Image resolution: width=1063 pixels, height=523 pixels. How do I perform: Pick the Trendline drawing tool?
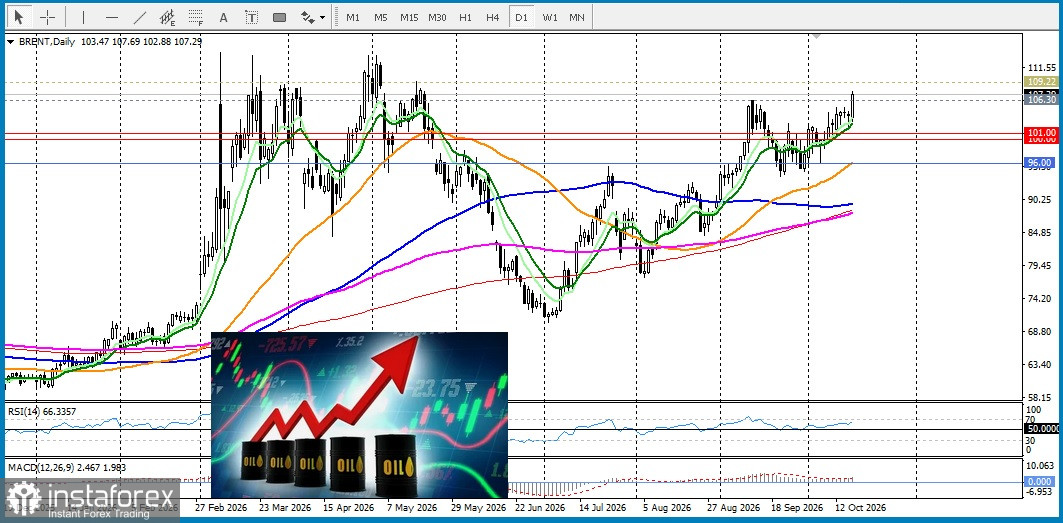[140, 17]
